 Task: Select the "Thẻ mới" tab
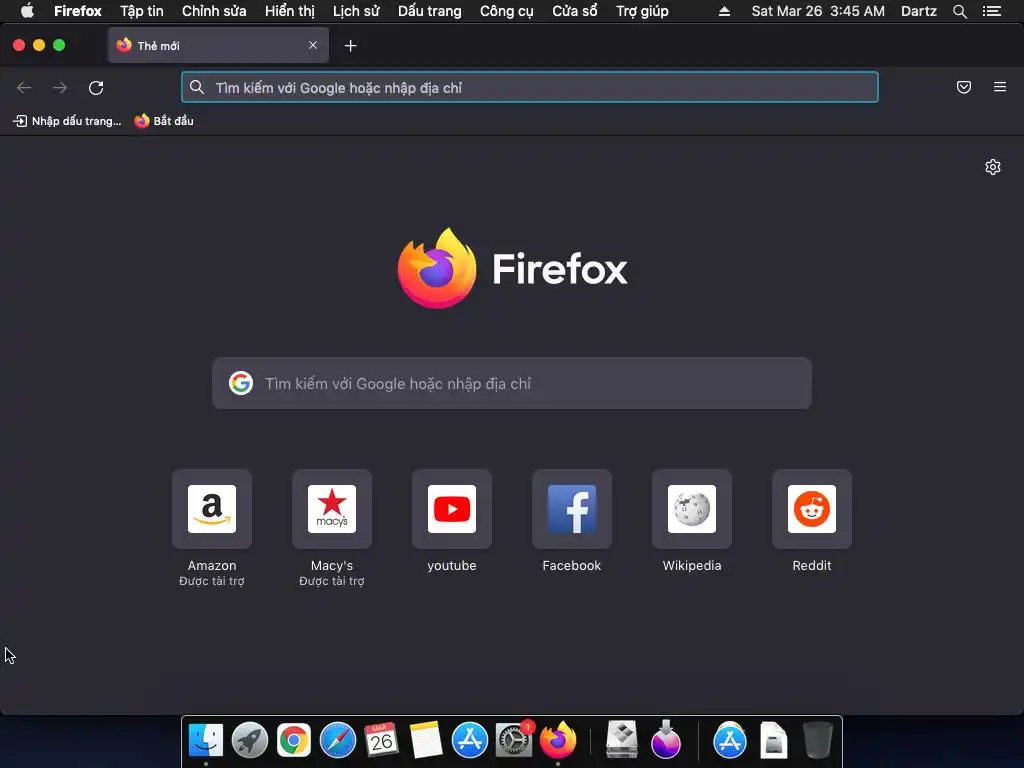coord(218,45)
